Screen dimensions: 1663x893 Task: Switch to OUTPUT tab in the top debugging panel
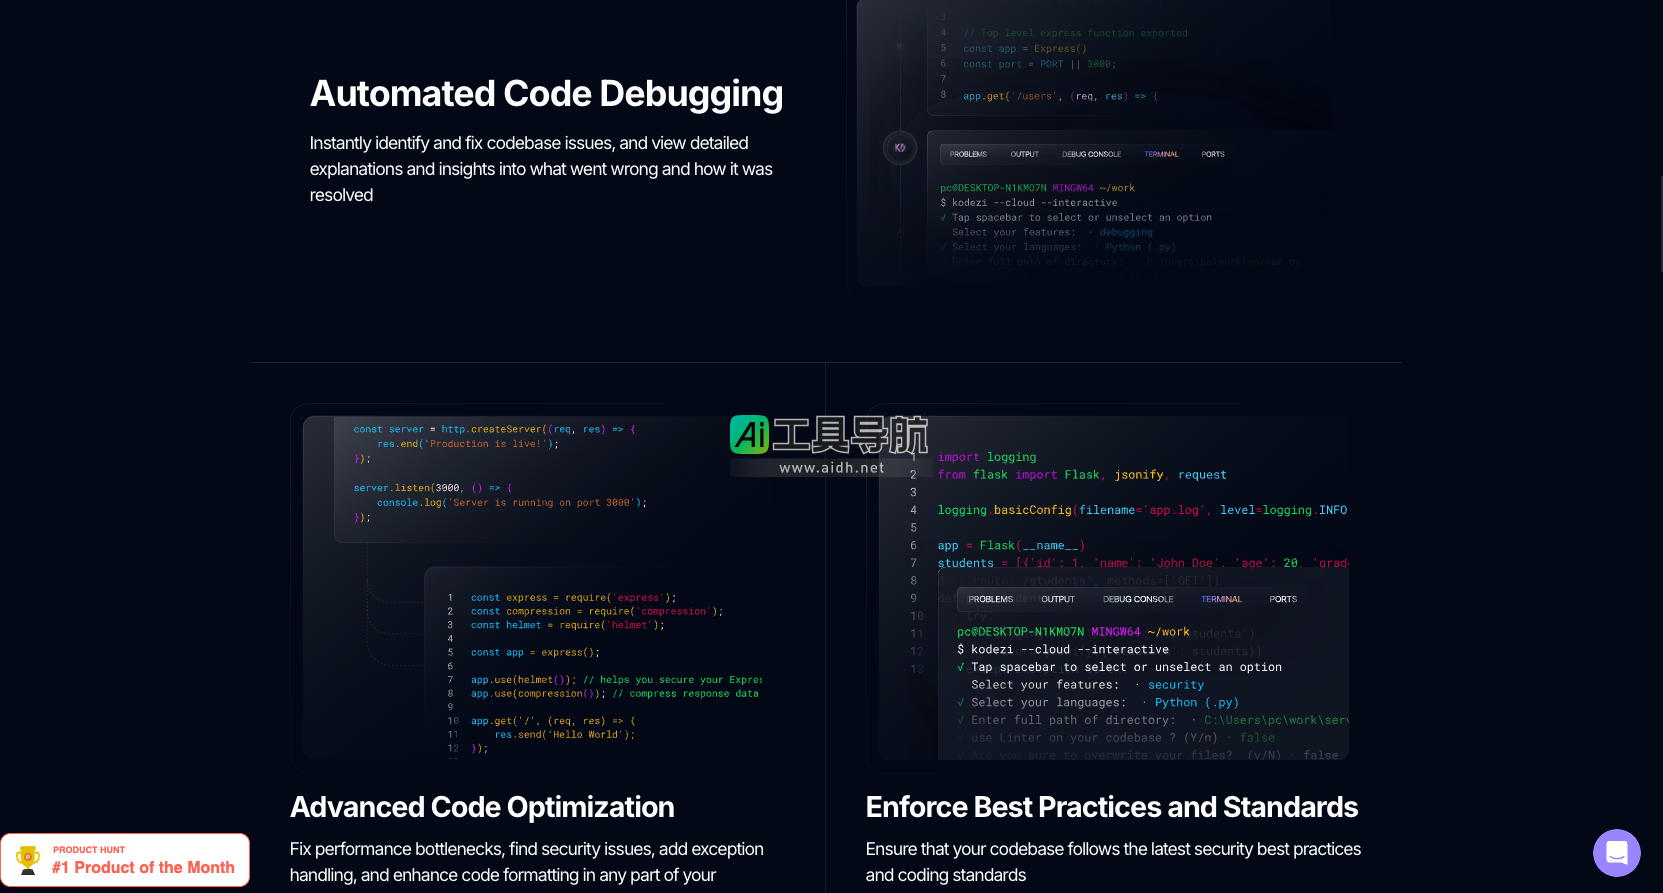coord(1024,154)
